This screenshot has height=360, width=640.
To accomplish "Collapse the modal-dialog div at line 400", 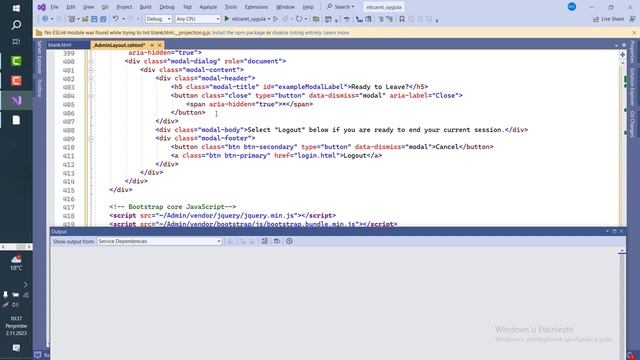I will [91, 61].
